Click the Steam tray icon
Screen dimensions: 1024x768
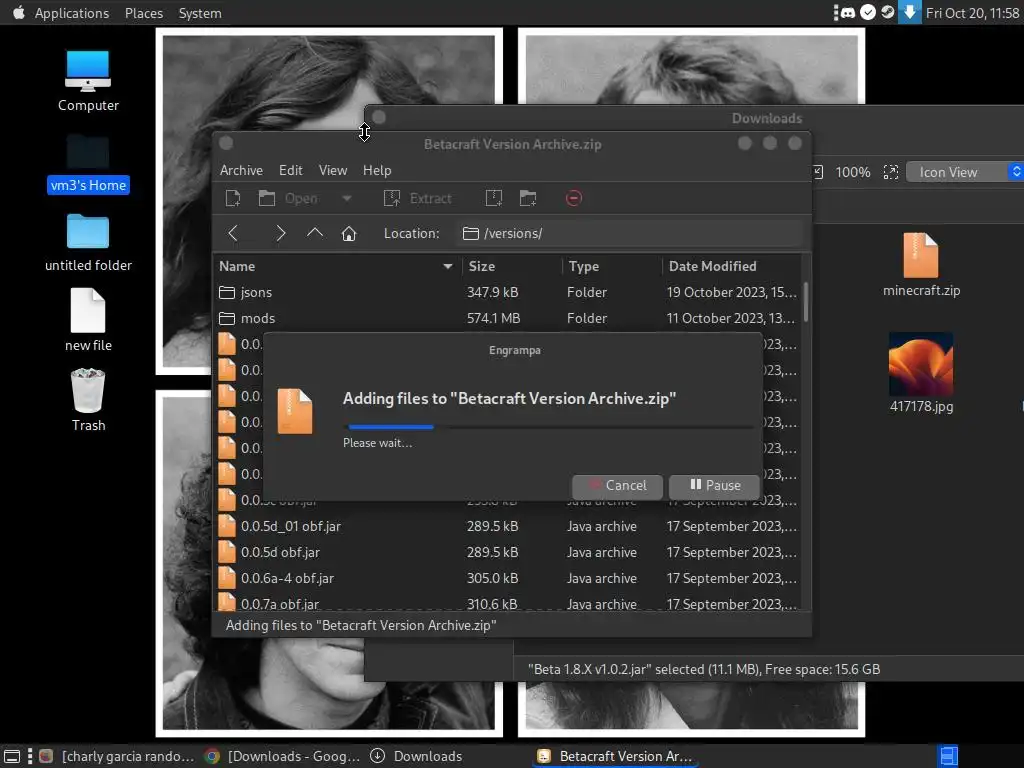888,12
